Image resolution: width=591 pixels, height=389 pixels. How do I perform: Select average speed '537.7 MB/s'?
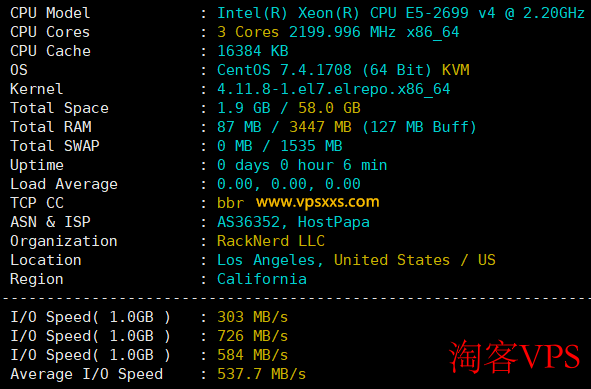click(262, 374)
